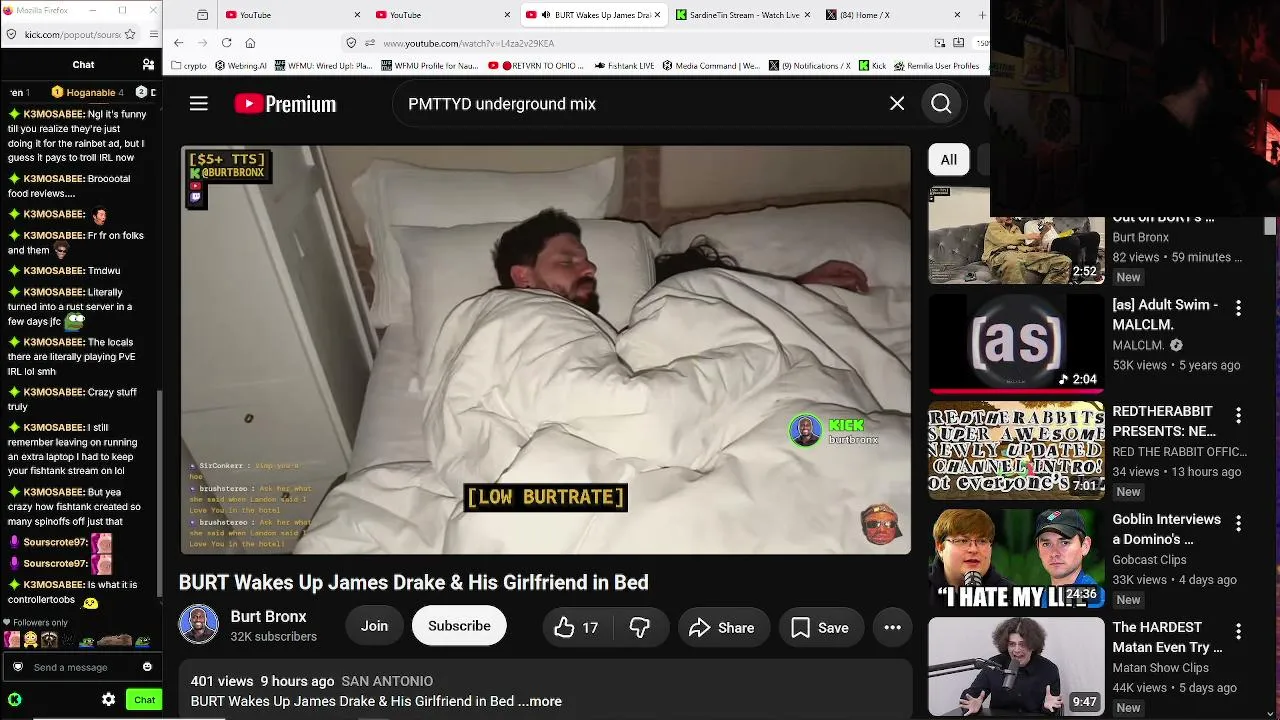Image resolution: width=1280 pixels, height=720 pixels.
Task: Go to YouTube Premium home logo
Action: (x=285, y=104)
